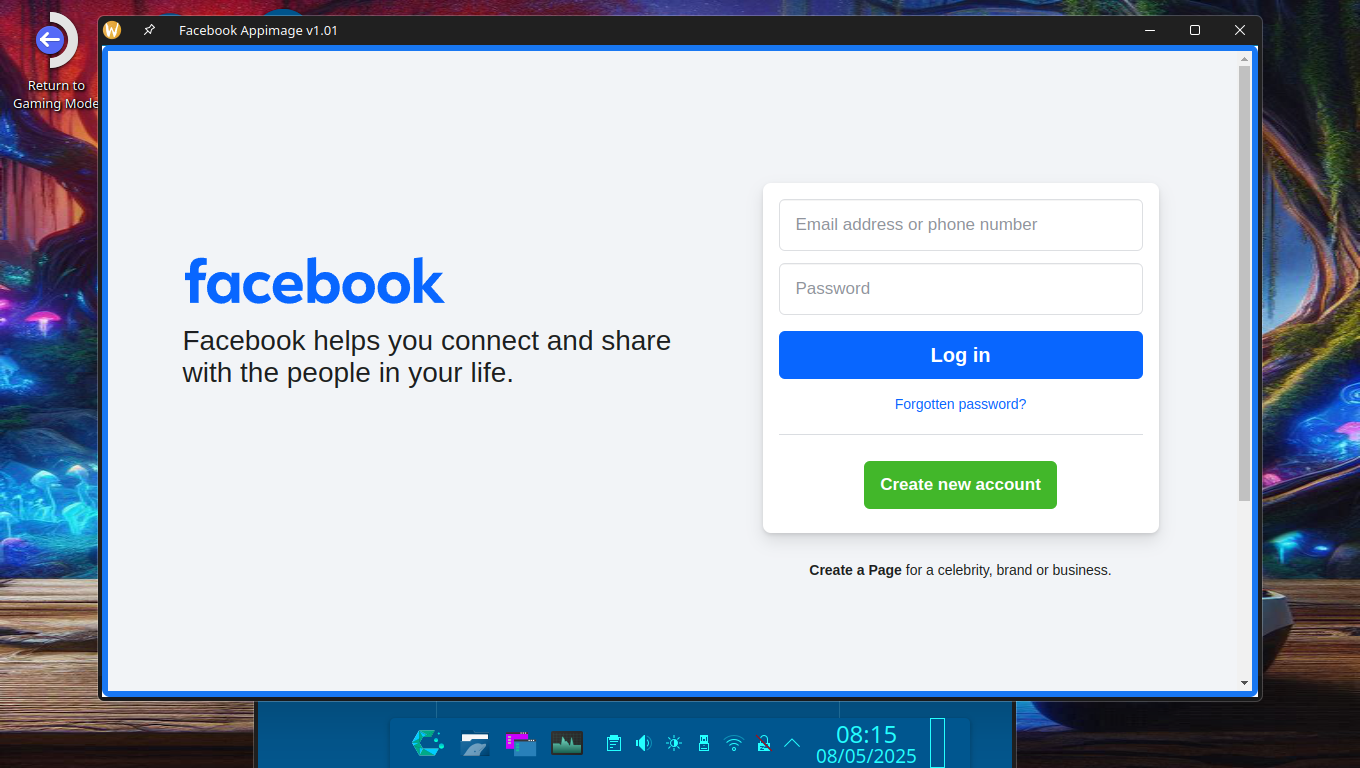
Task: Click the green Create new account button
Action: tap(960, 485)
